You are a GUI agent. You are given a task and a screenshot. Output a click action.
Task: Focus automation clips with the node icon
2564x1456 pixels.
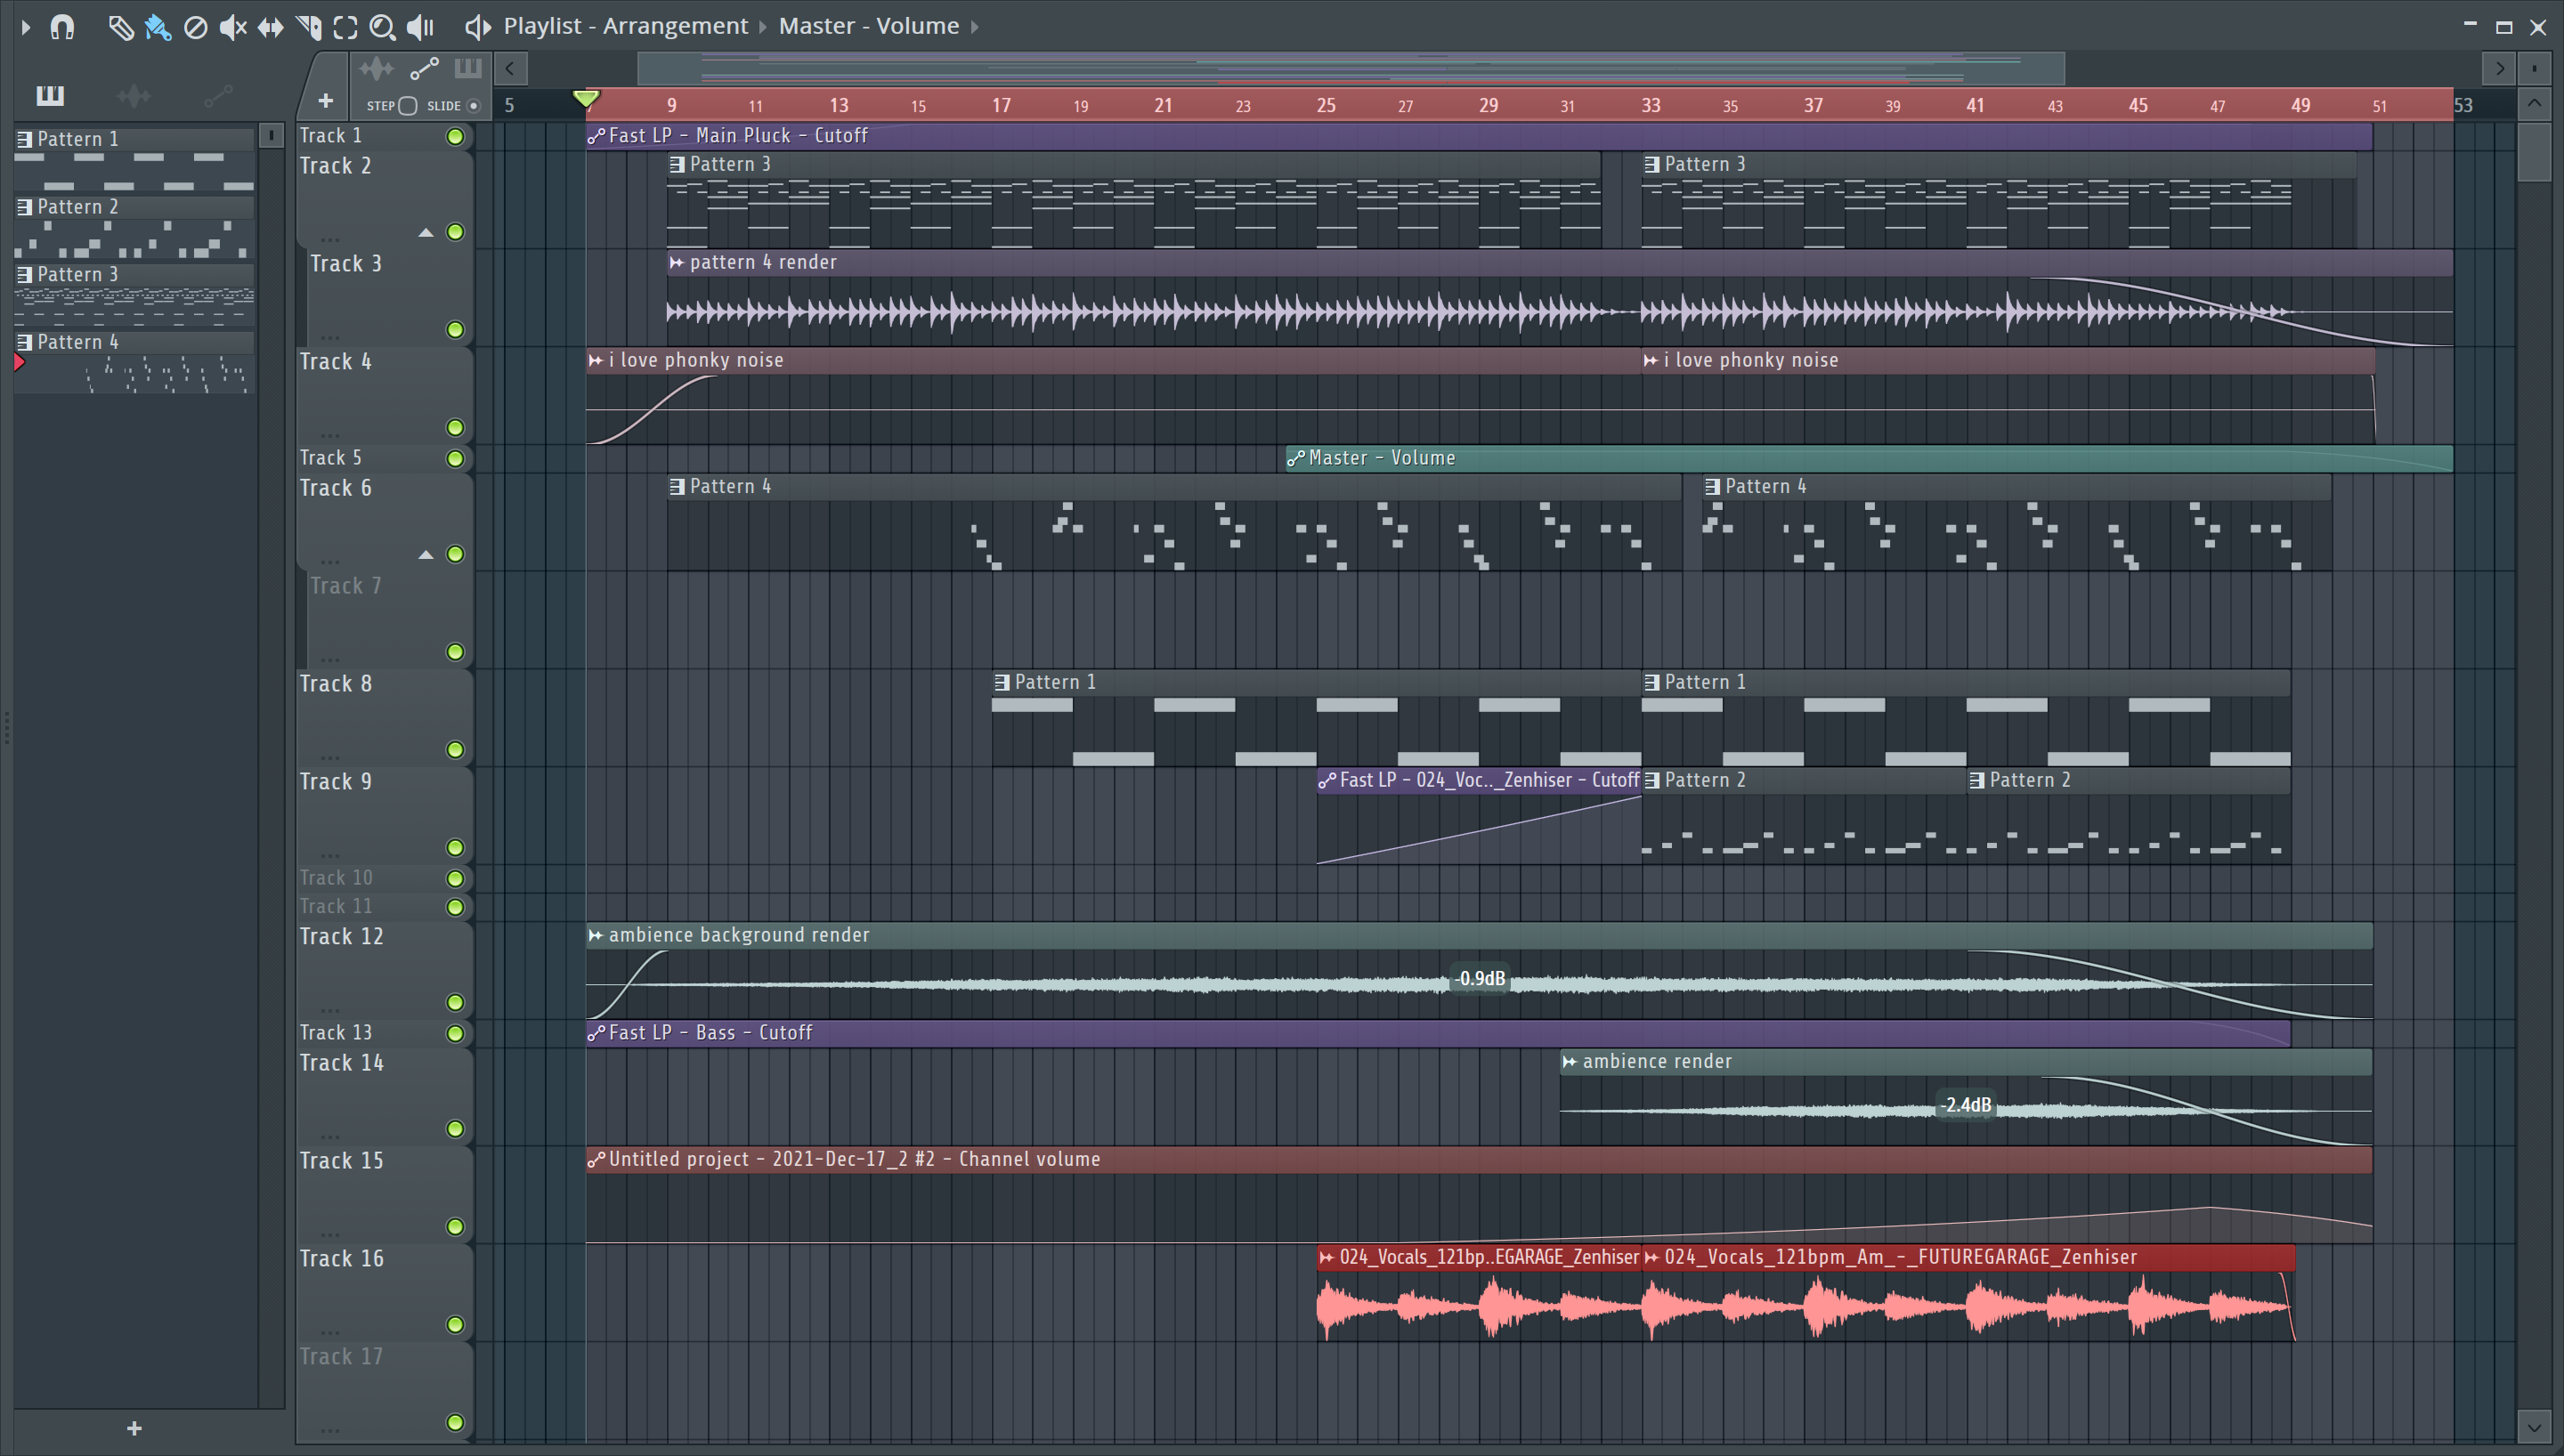click(424, 69)
